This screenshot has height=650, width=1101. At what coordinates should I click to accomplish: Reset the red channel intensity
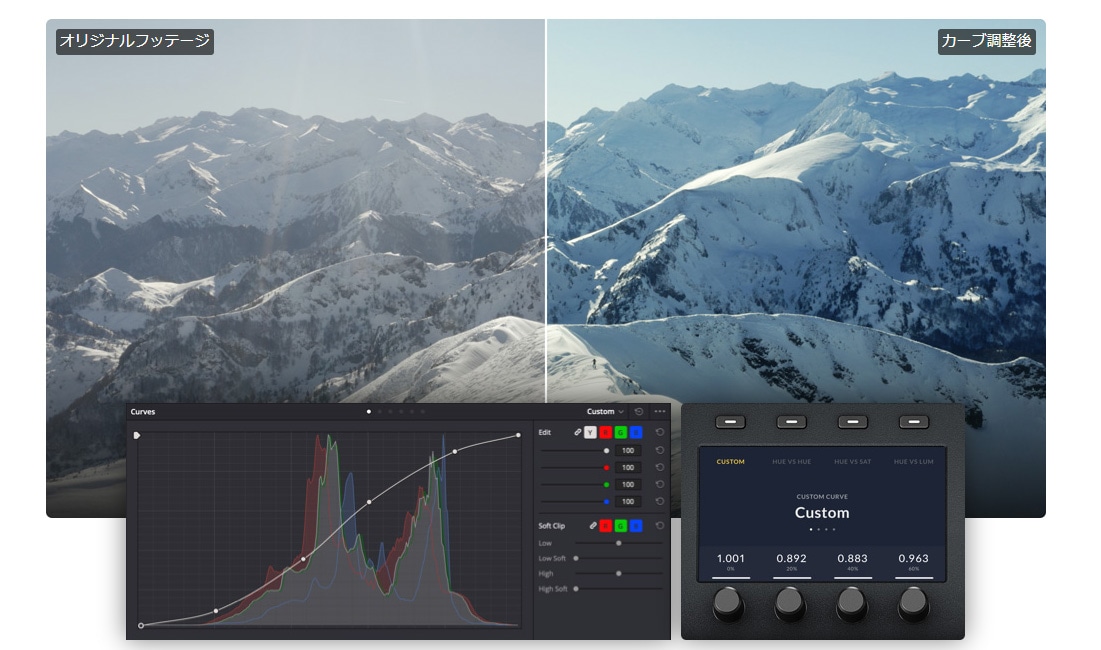(660, 467)
